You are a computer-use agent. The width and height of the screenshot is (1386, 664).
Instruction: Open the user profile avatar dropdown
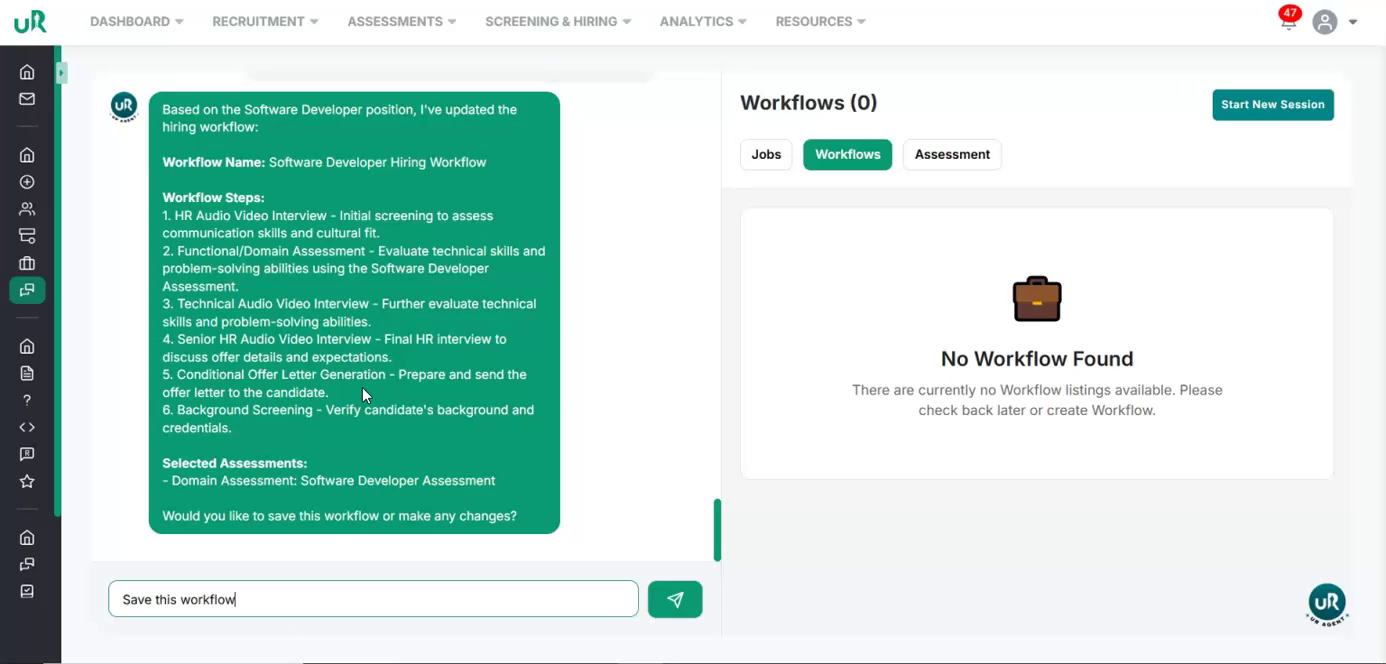(x=1335, y=22)
